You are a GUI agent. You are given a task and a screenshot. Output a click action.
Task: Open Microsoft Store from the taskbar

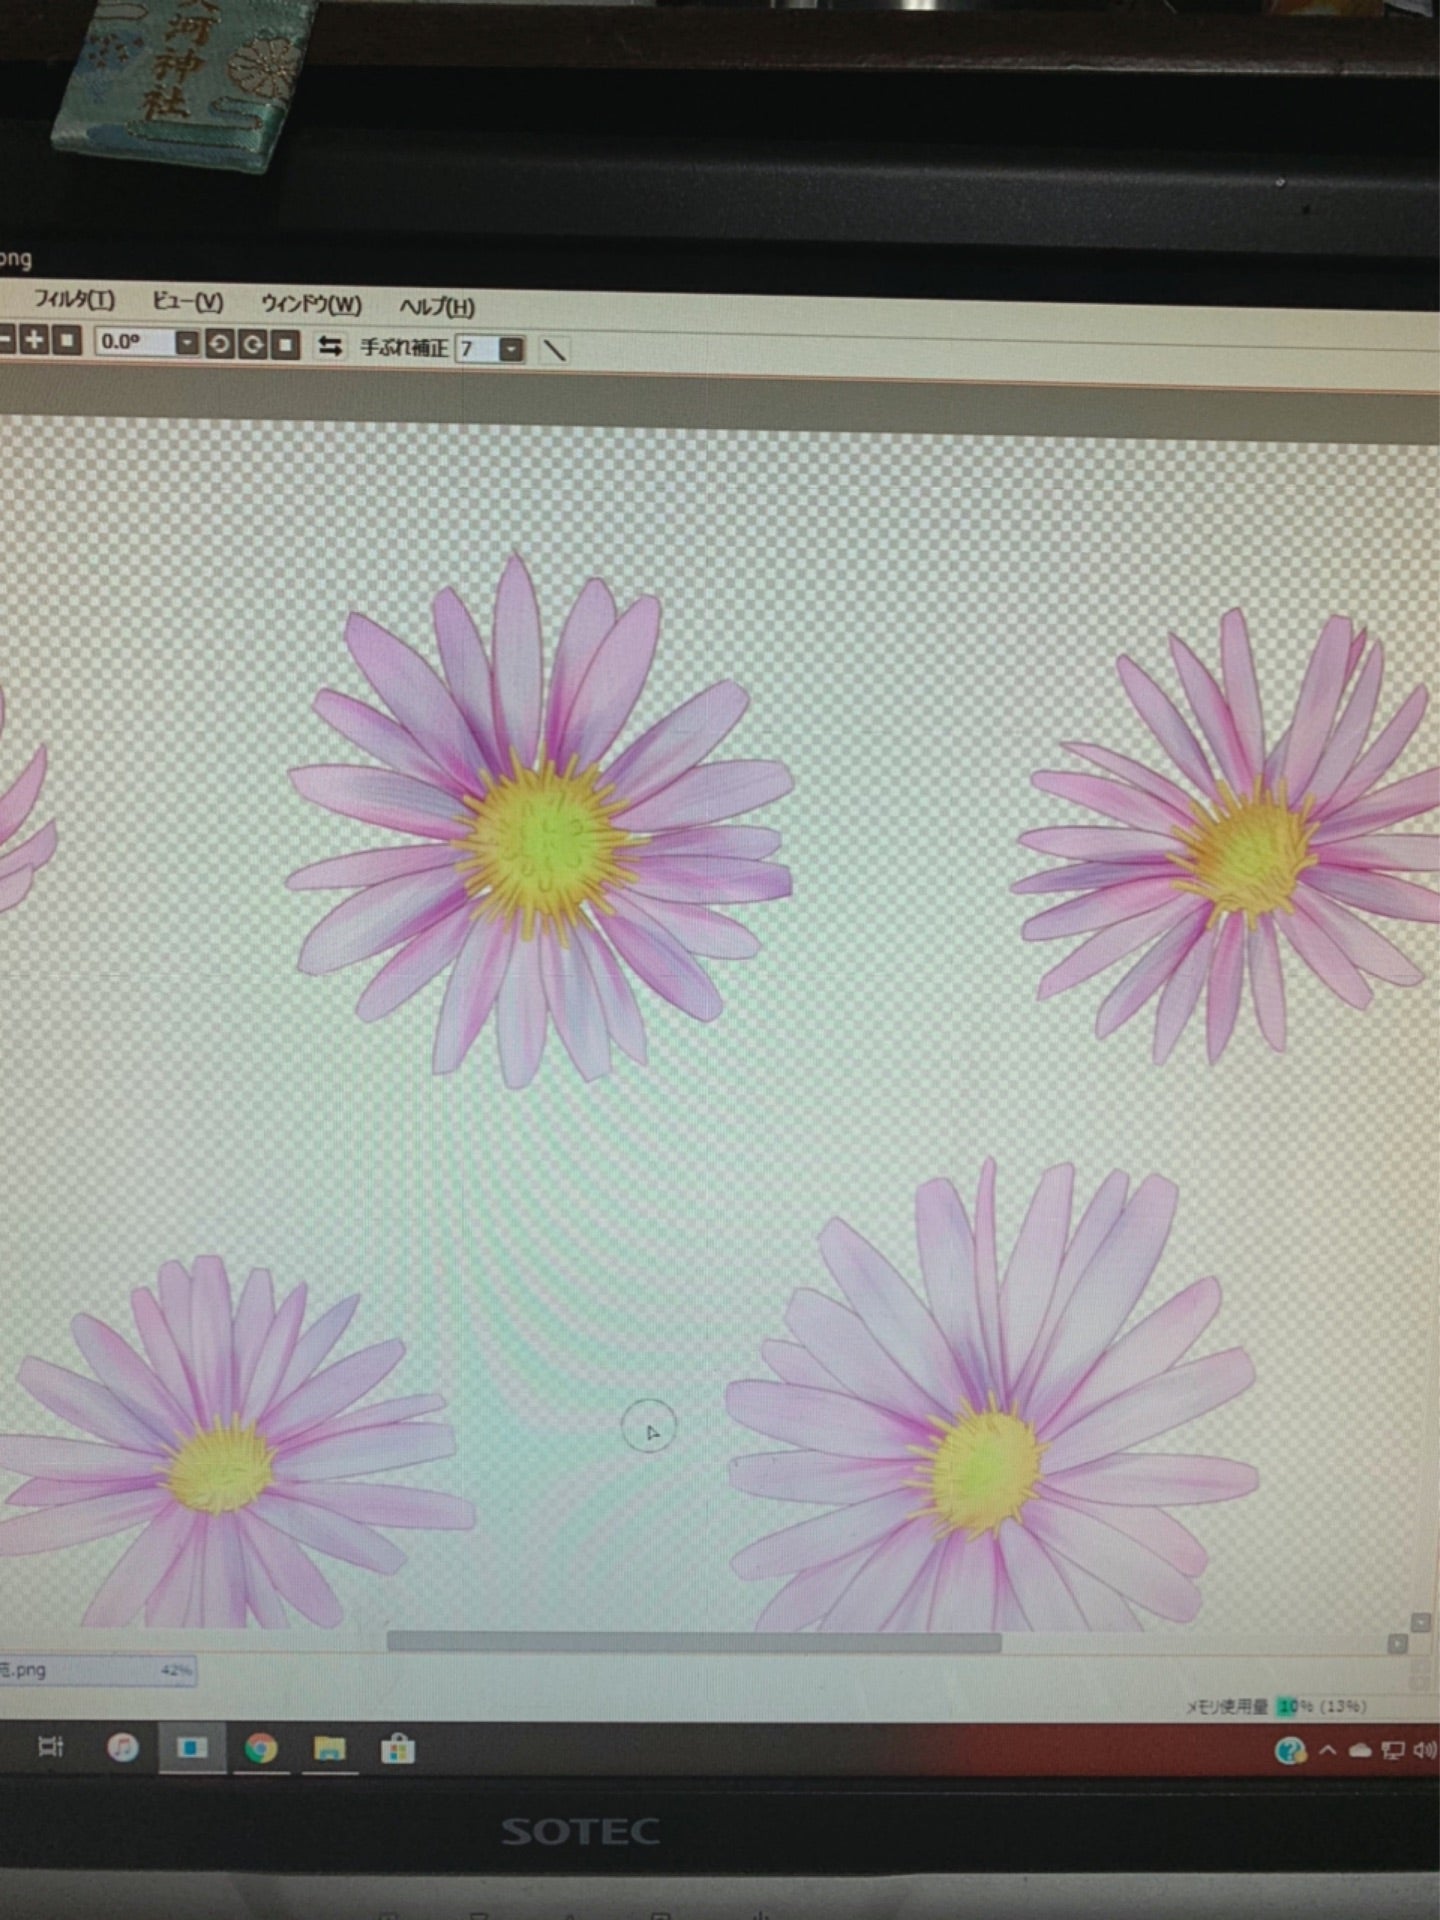click(397, 1749)
